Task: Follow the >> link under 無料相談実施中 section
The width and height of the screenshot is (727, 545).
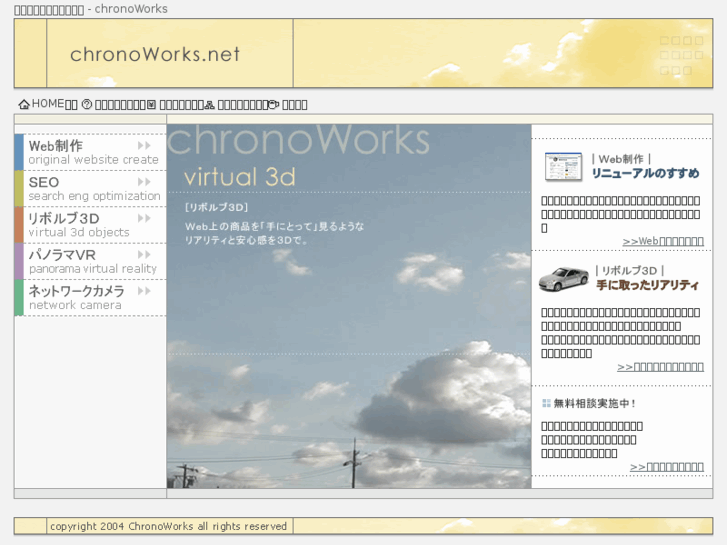Action: [667, 467]
